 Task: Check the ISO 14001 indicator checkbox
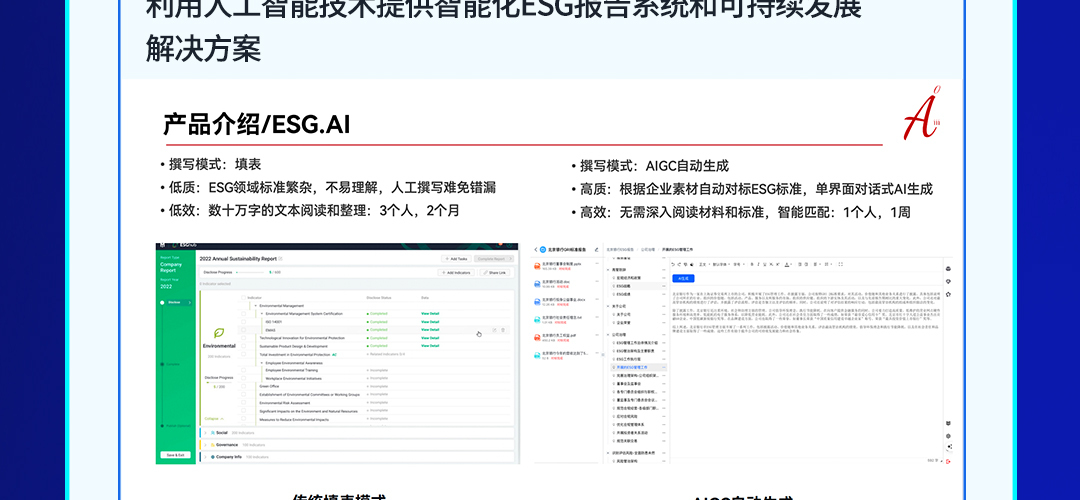[243, 321]
